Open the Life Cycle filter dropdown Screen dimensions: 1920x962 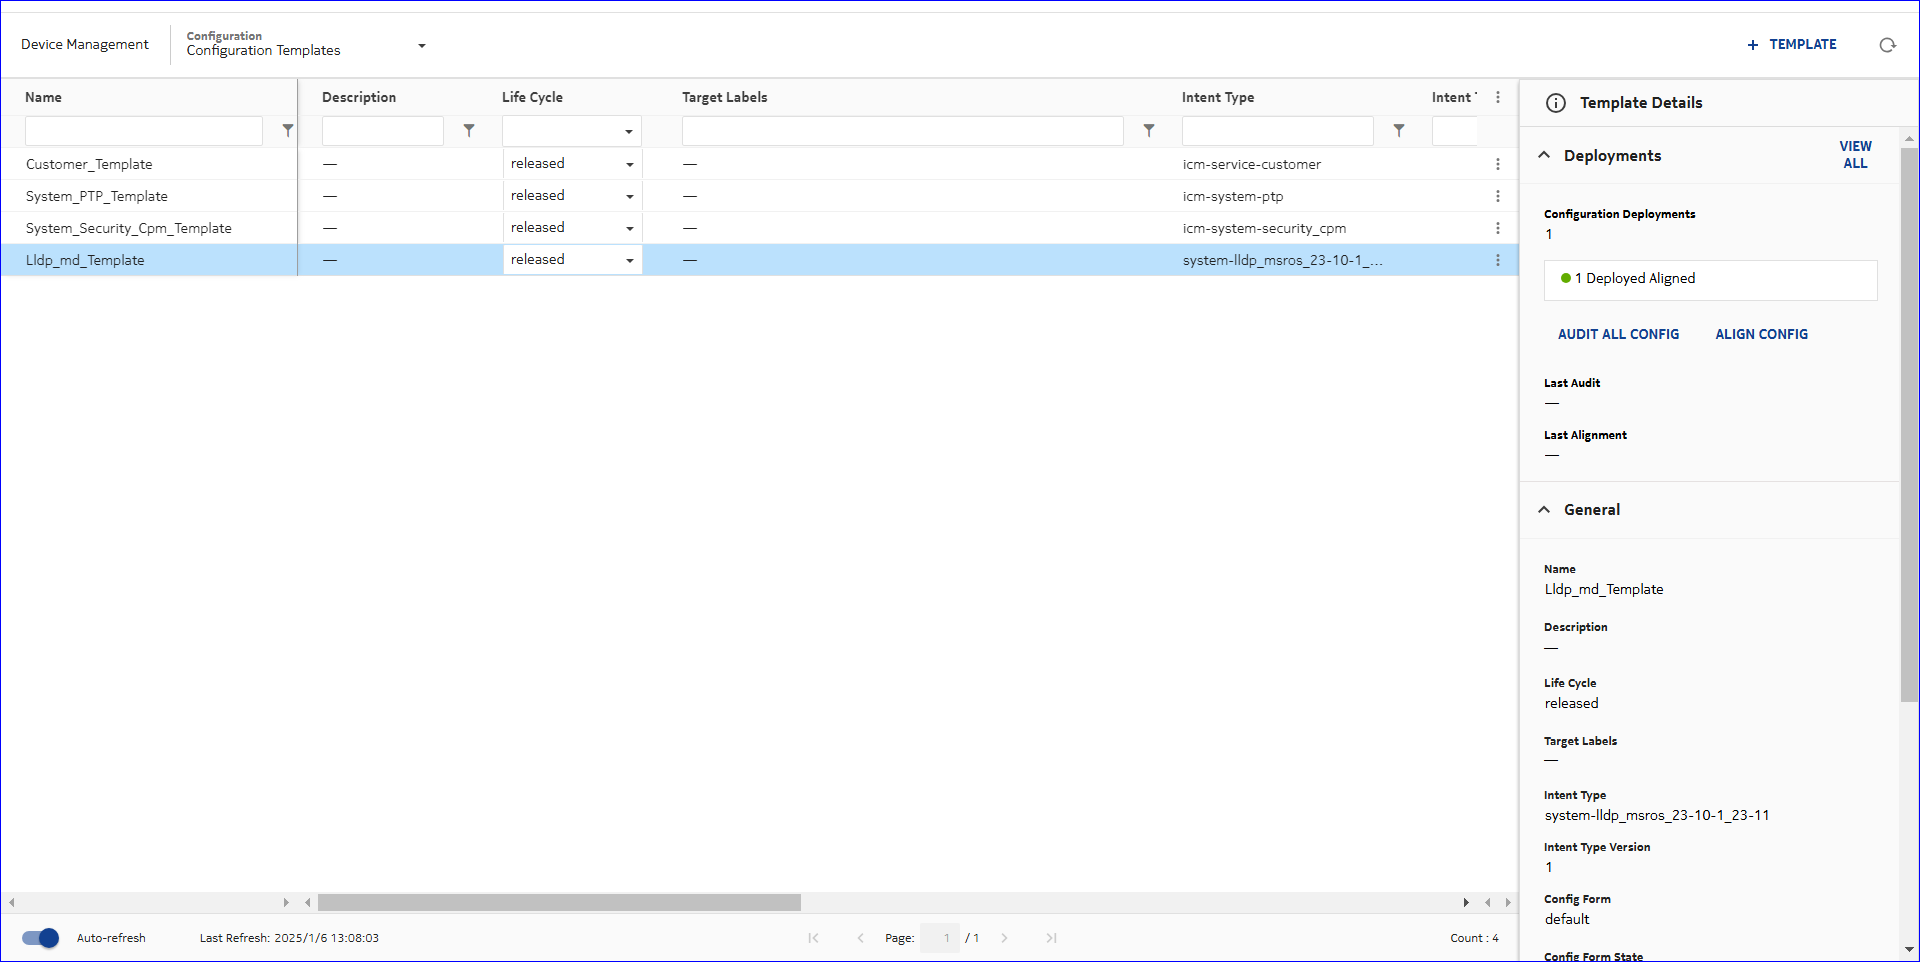click(628, 131)
